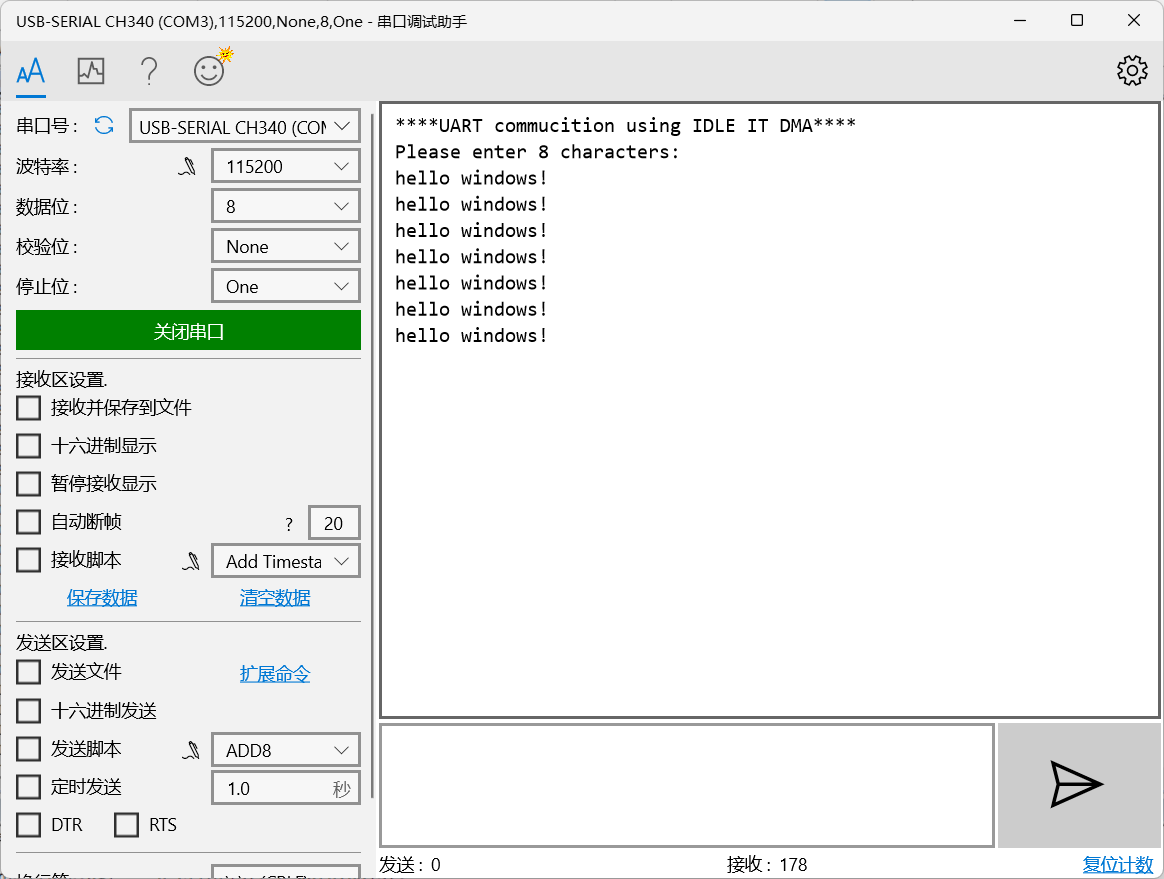The width and height of the screenshot is (1164, 879).
Task: Open the stop bits One dropdown
Action: click(x=286, y=287)
